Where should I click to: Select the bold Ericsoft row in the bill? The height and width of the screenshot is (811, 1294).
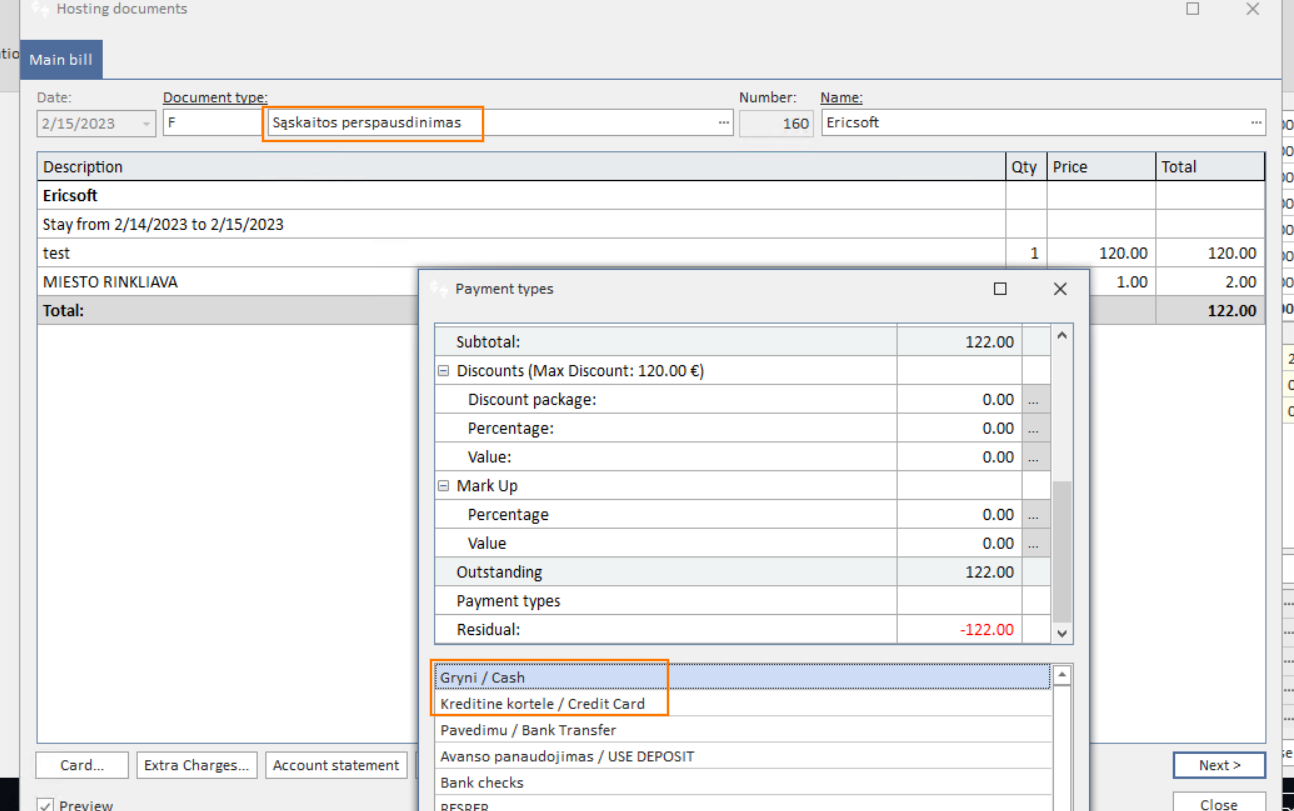pos(651,196)
